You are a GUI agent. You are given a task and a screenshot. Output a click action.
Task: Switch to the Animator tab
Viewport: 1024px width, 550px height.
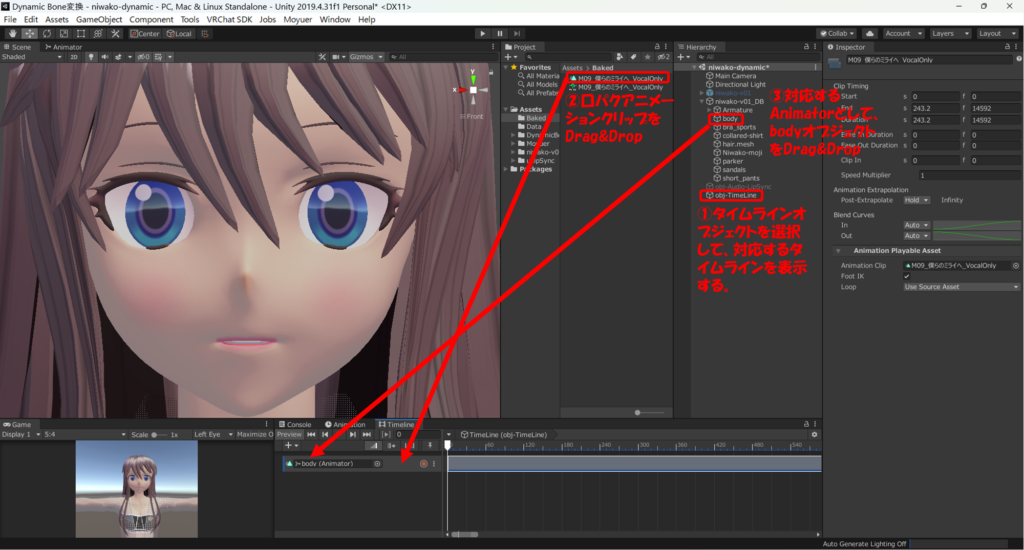64,46
